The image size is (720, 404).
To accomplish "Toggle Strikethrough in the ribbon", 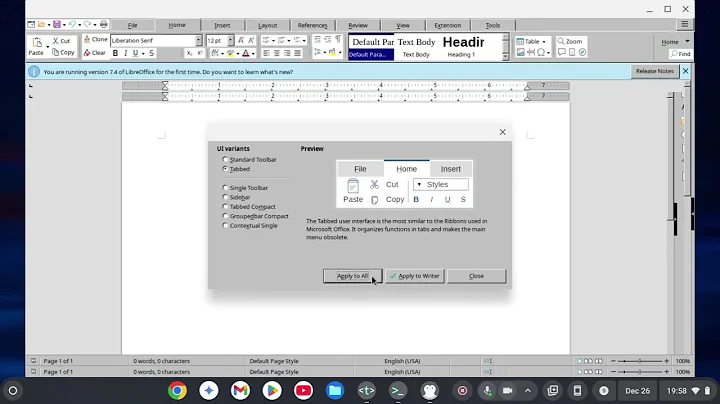I will point(151,53).
